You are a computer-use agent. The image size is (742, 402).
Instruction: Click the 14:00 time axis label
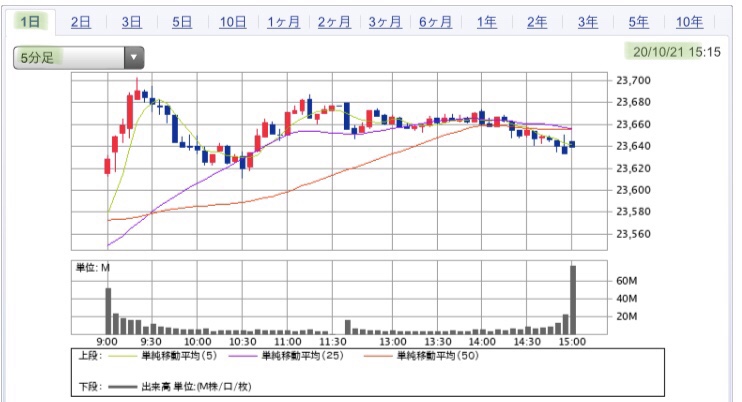coord(482,341)
